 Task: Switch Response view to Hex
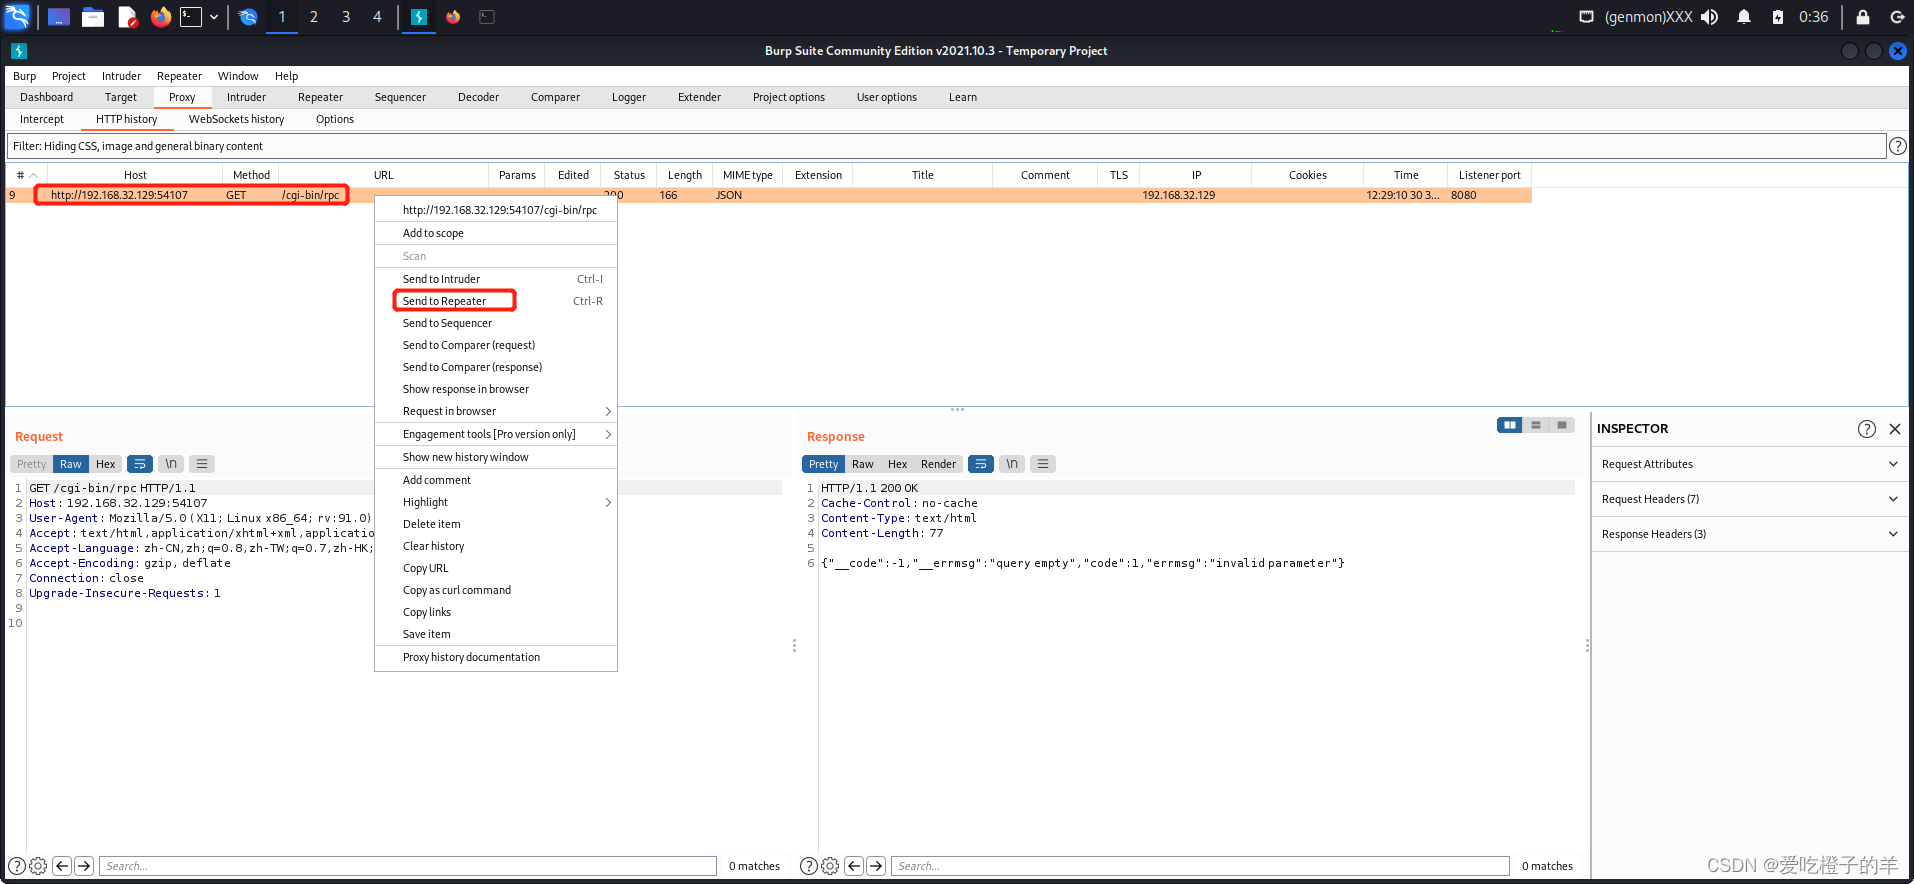[x=898, y=464]
